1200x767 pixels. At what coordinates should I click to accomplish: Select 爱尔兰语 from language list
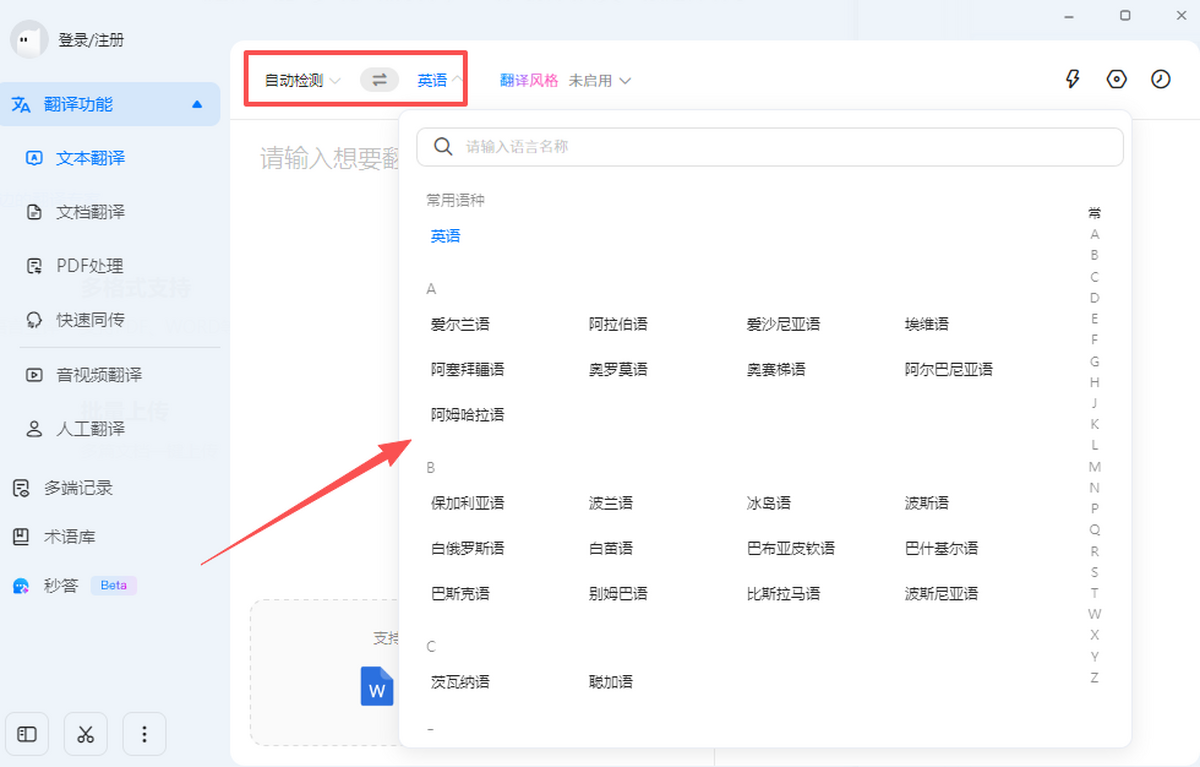click(461, 325)
